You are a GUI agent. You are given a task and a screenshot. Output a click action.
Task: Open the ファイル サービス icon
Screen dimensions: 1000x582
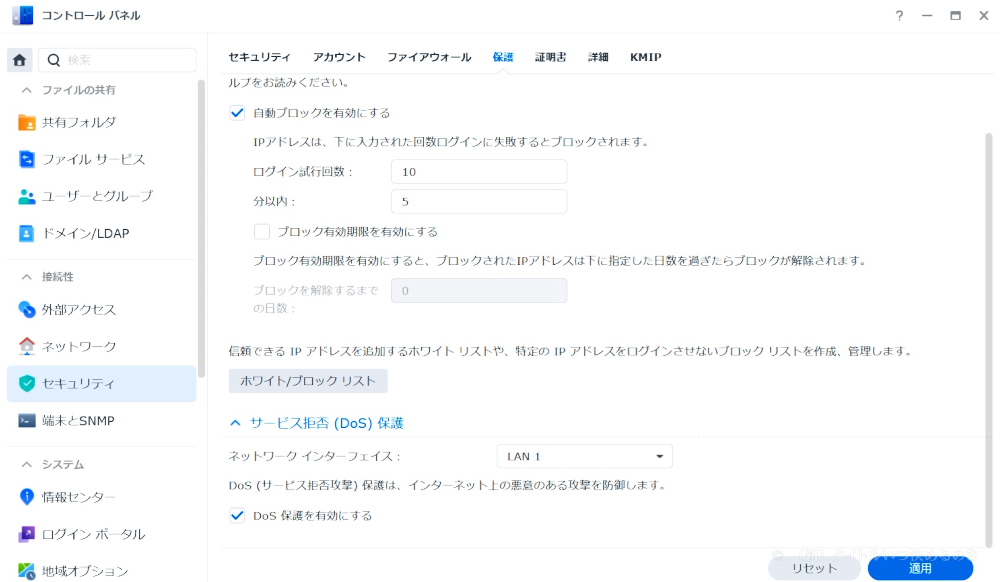(27, 159)
